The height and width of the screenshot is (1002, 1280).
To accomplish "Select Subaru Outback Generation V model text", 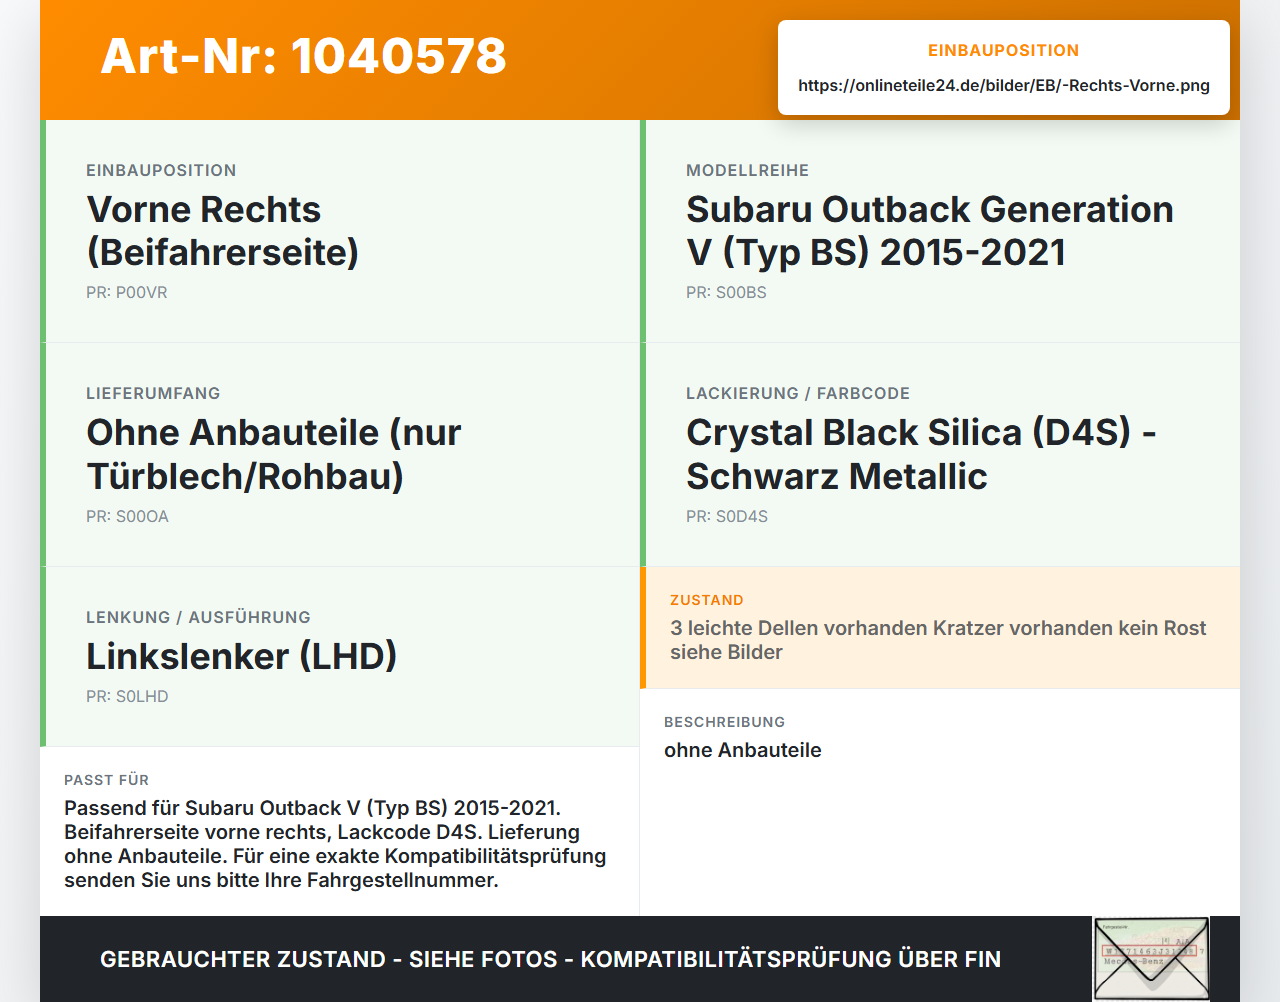I will point(930,231).
